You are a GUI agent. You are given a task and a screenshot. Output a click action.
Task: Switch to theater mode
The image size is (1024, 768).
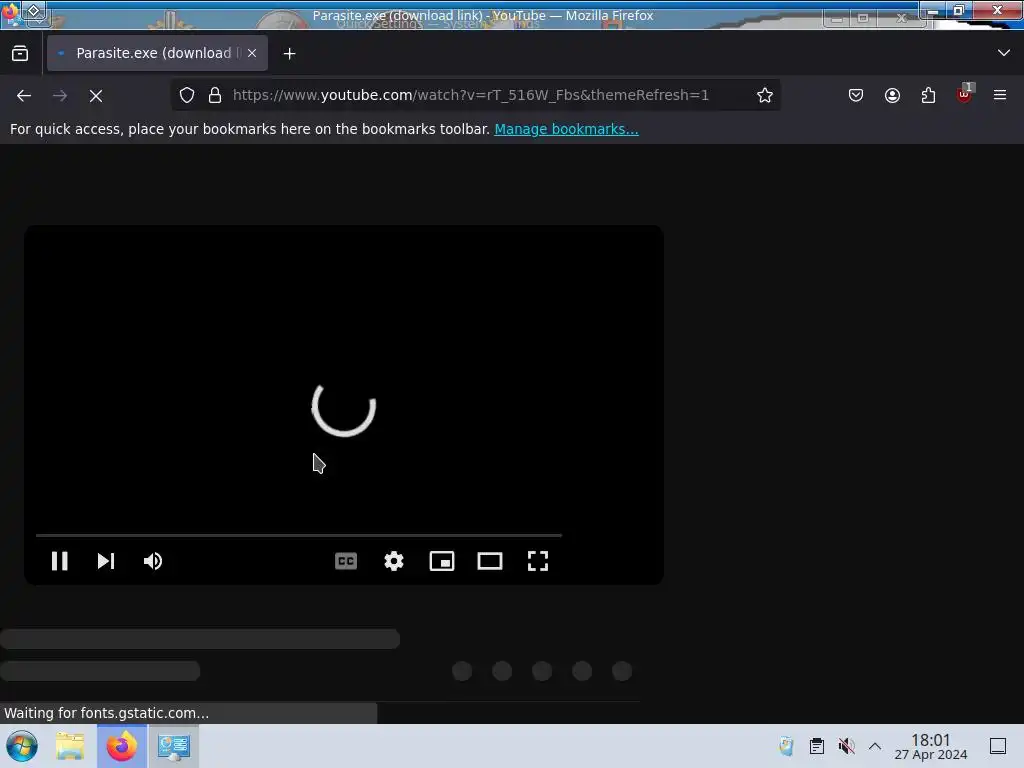[490, 561]
